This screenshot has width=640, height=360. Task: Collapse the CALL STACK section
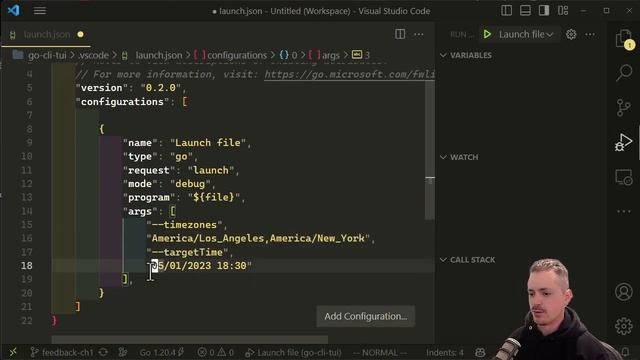click(468, 260)
